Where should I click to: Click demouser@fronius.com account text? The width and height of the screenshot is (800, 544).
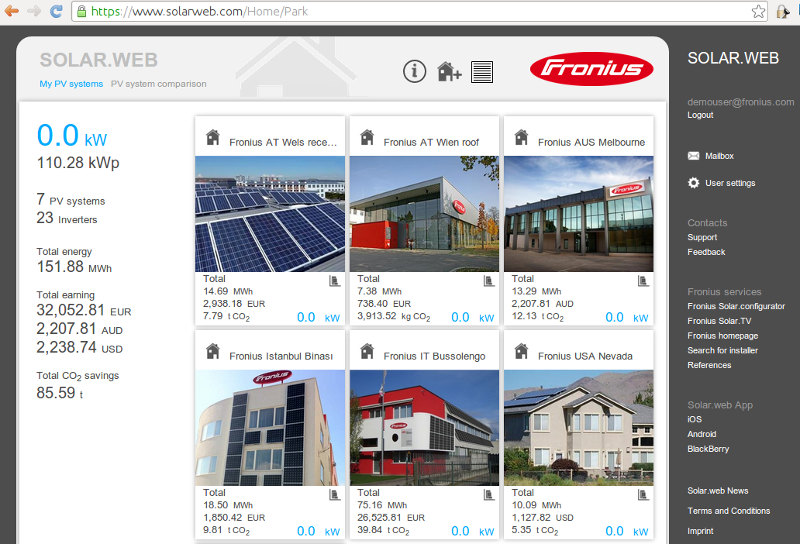[x=740, y=102]
